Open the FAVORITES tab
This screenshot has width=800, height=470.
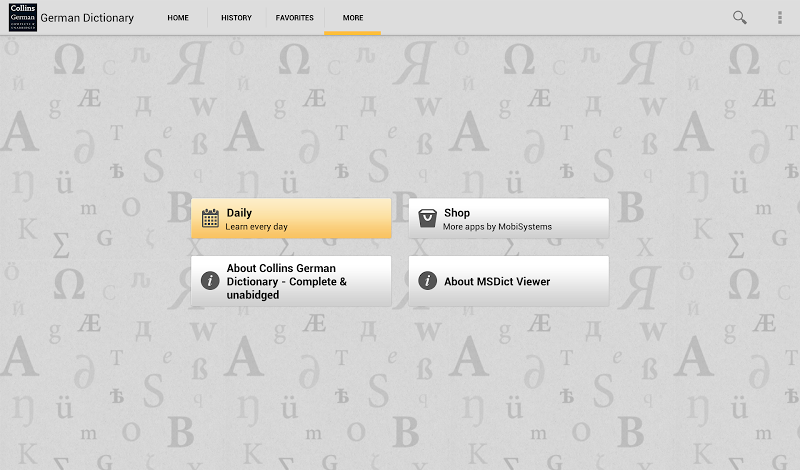coord(295,18)
